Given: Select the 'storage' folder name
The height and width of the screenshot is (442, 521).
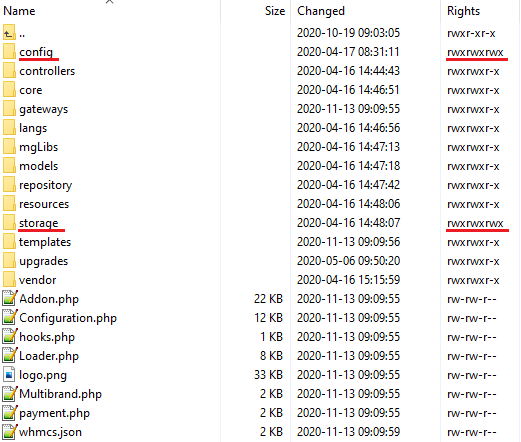Looking at the screenshot, I should (x=39, y=224).
